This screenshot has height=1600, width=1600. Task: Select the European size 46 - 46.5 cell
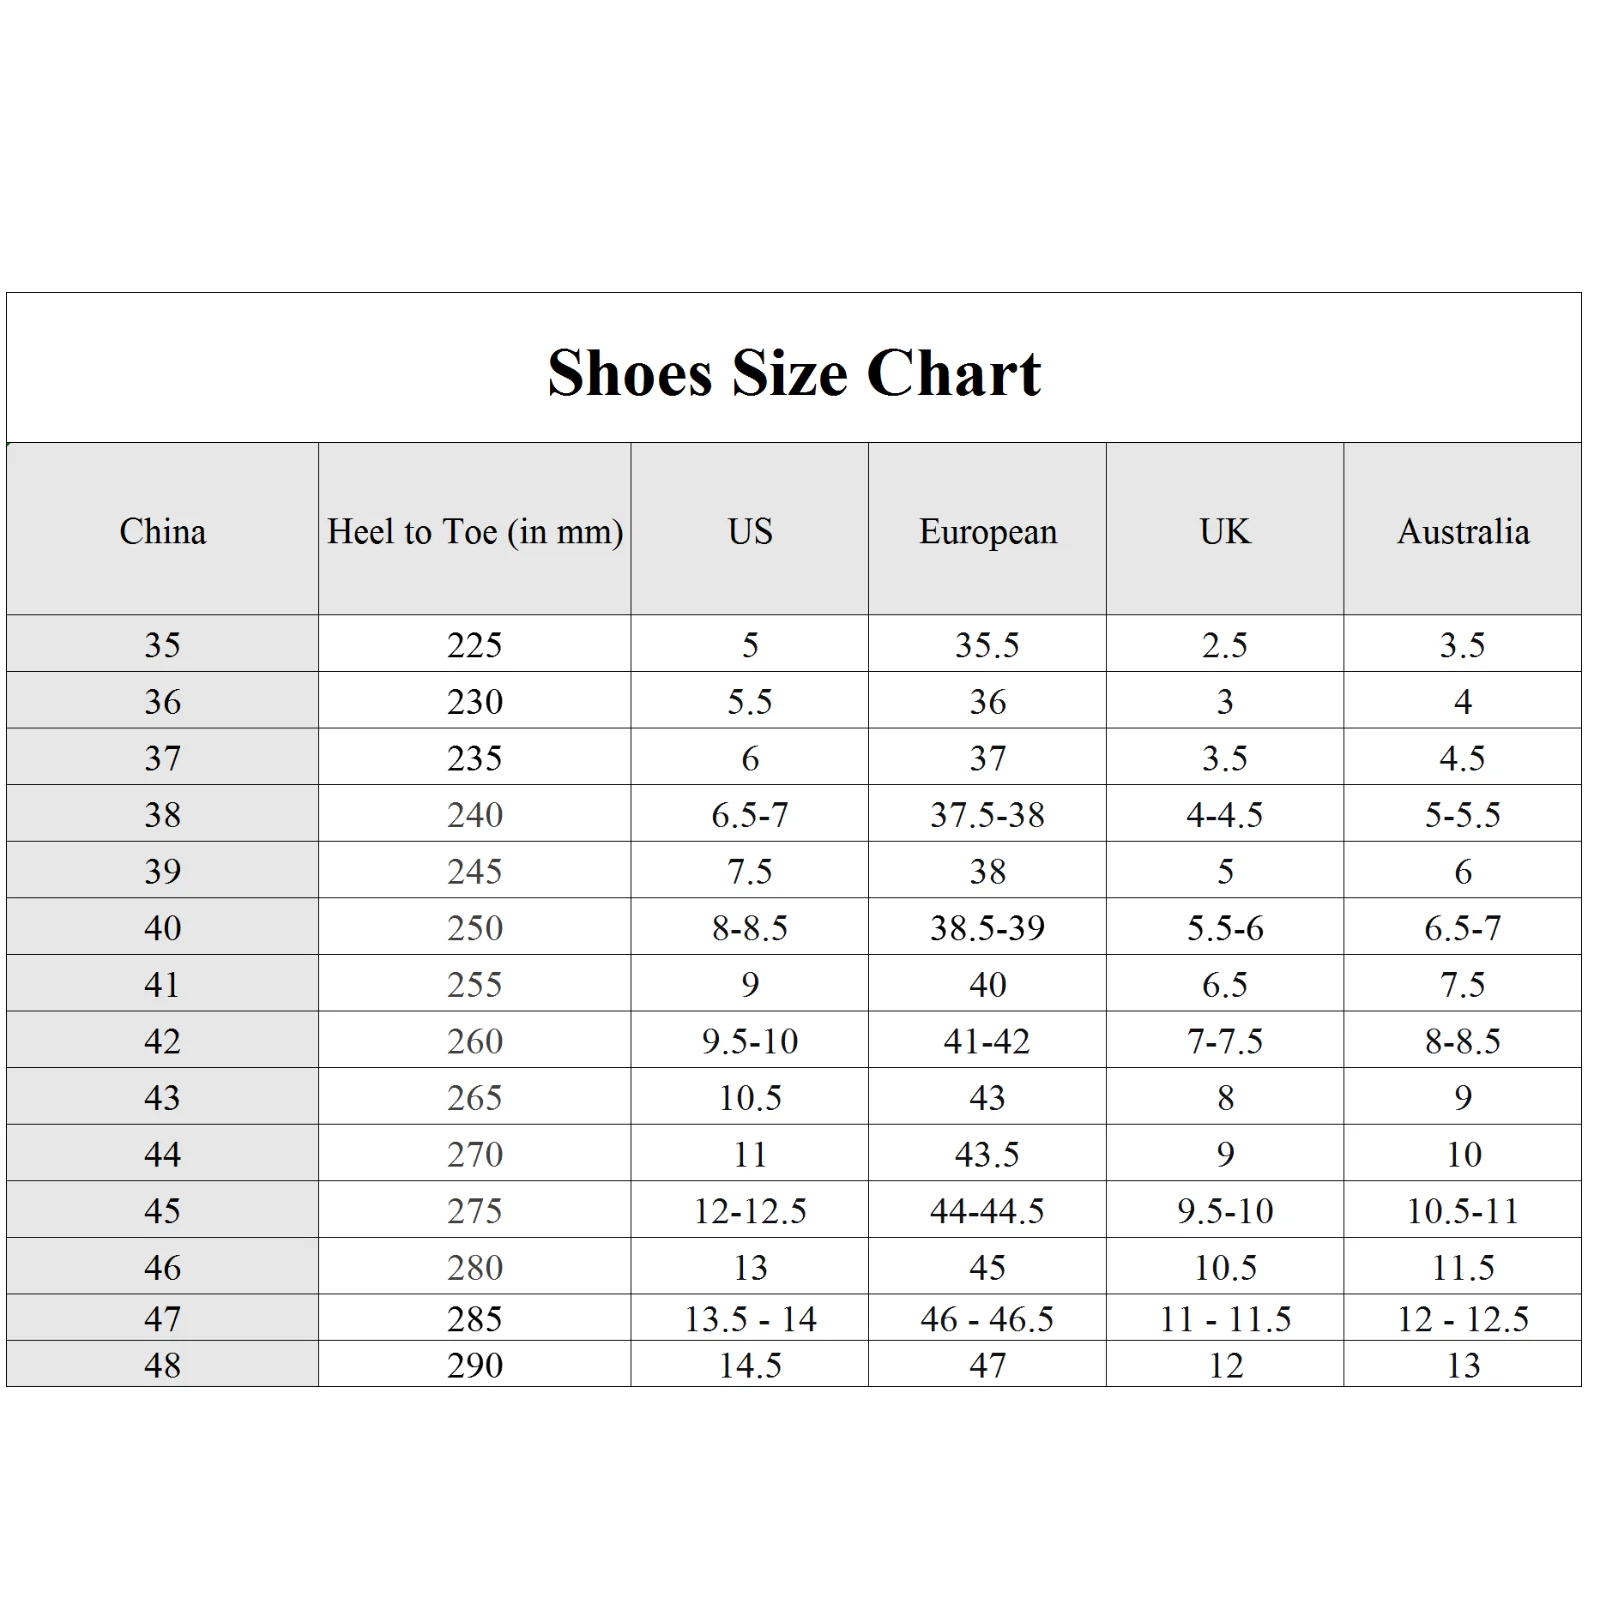click(988, 1319)
